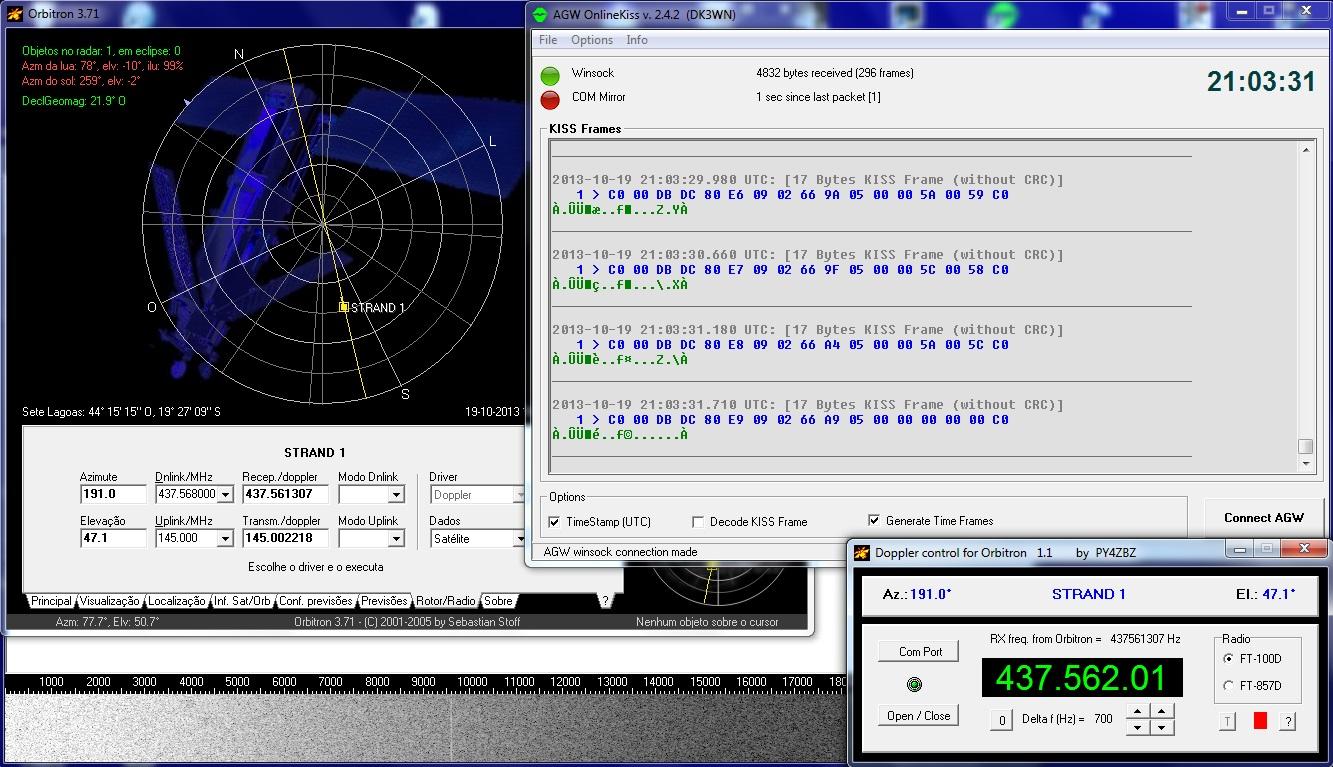The height and width of the screenshot is (767, 1333).
Task: Click the ? help tab in Orbitron panel
Action: 604,601
